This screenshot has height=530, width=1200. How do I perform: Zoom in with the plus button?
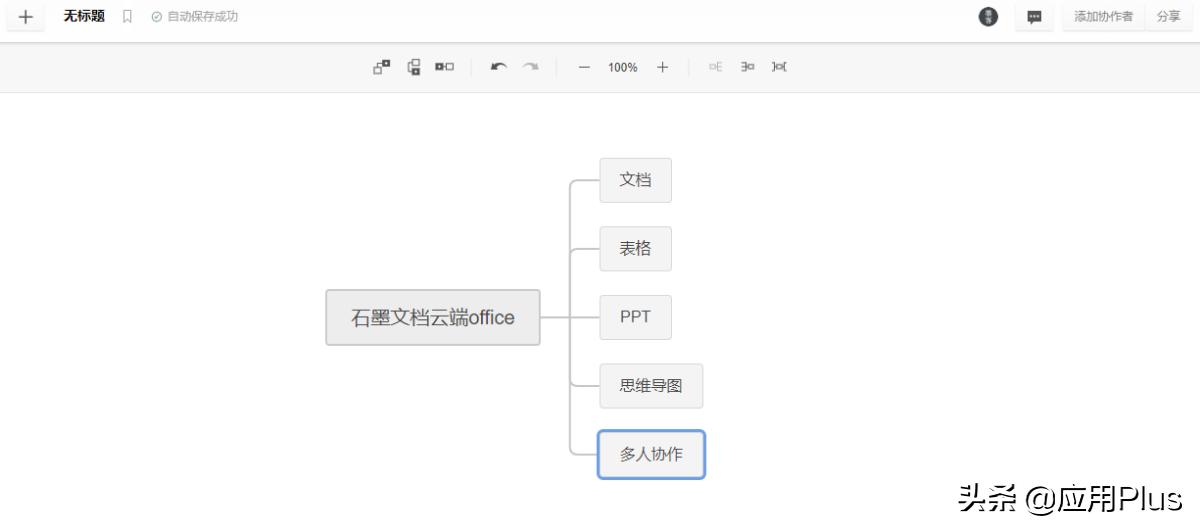pos(662,67)
